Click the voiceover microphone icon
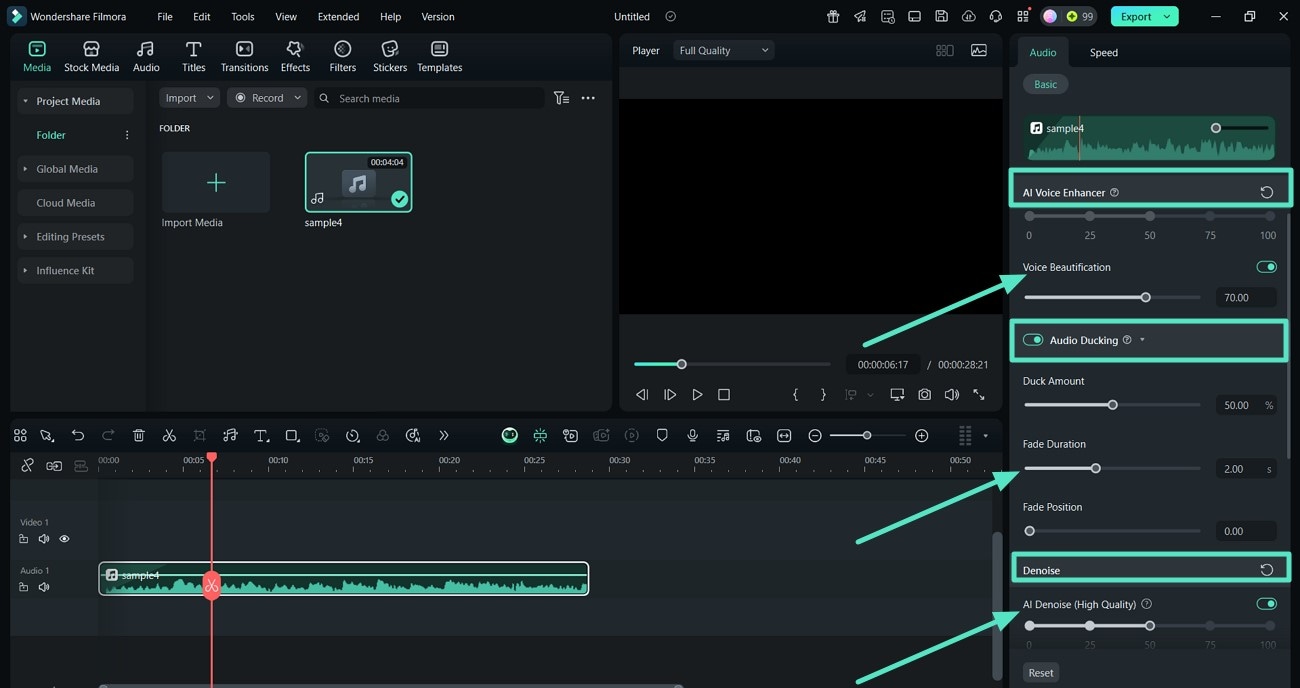 pos(692,436)
